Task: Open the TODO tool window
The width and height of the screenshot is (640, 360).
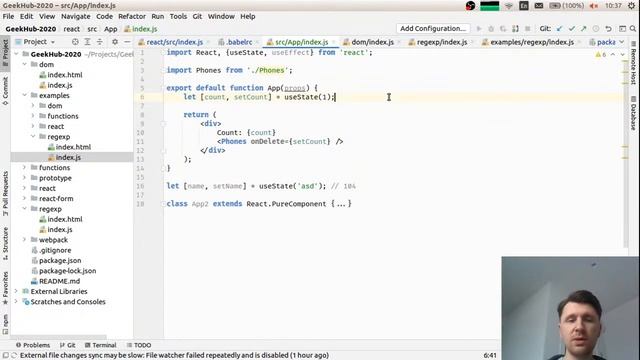Action: pos(139,345)
